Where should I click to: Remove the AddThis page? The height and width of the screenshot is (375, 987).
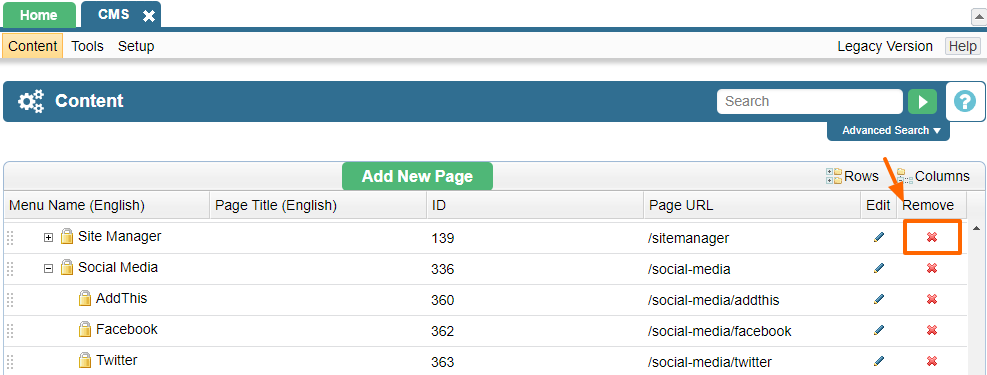pos(932,299)
